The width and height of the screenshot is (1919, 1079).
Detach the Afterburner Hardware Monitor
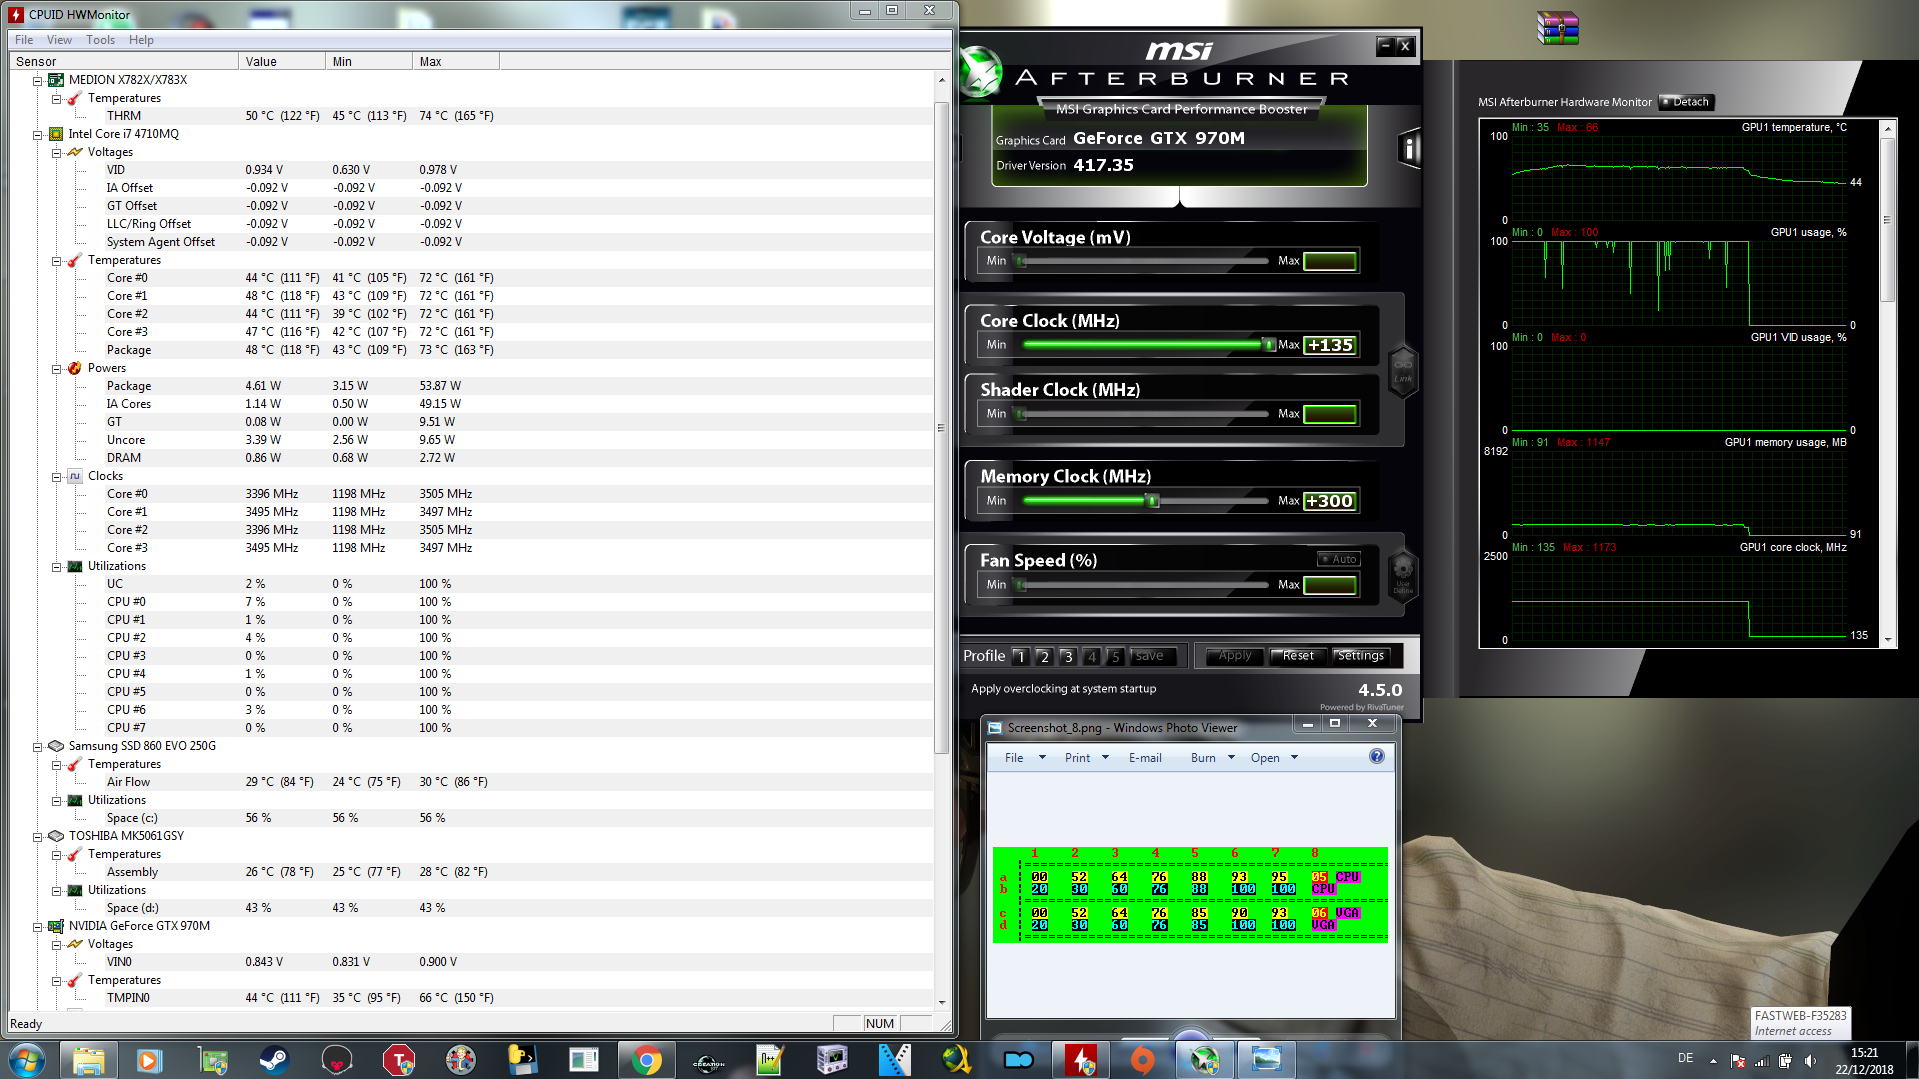coord(1686,102)
